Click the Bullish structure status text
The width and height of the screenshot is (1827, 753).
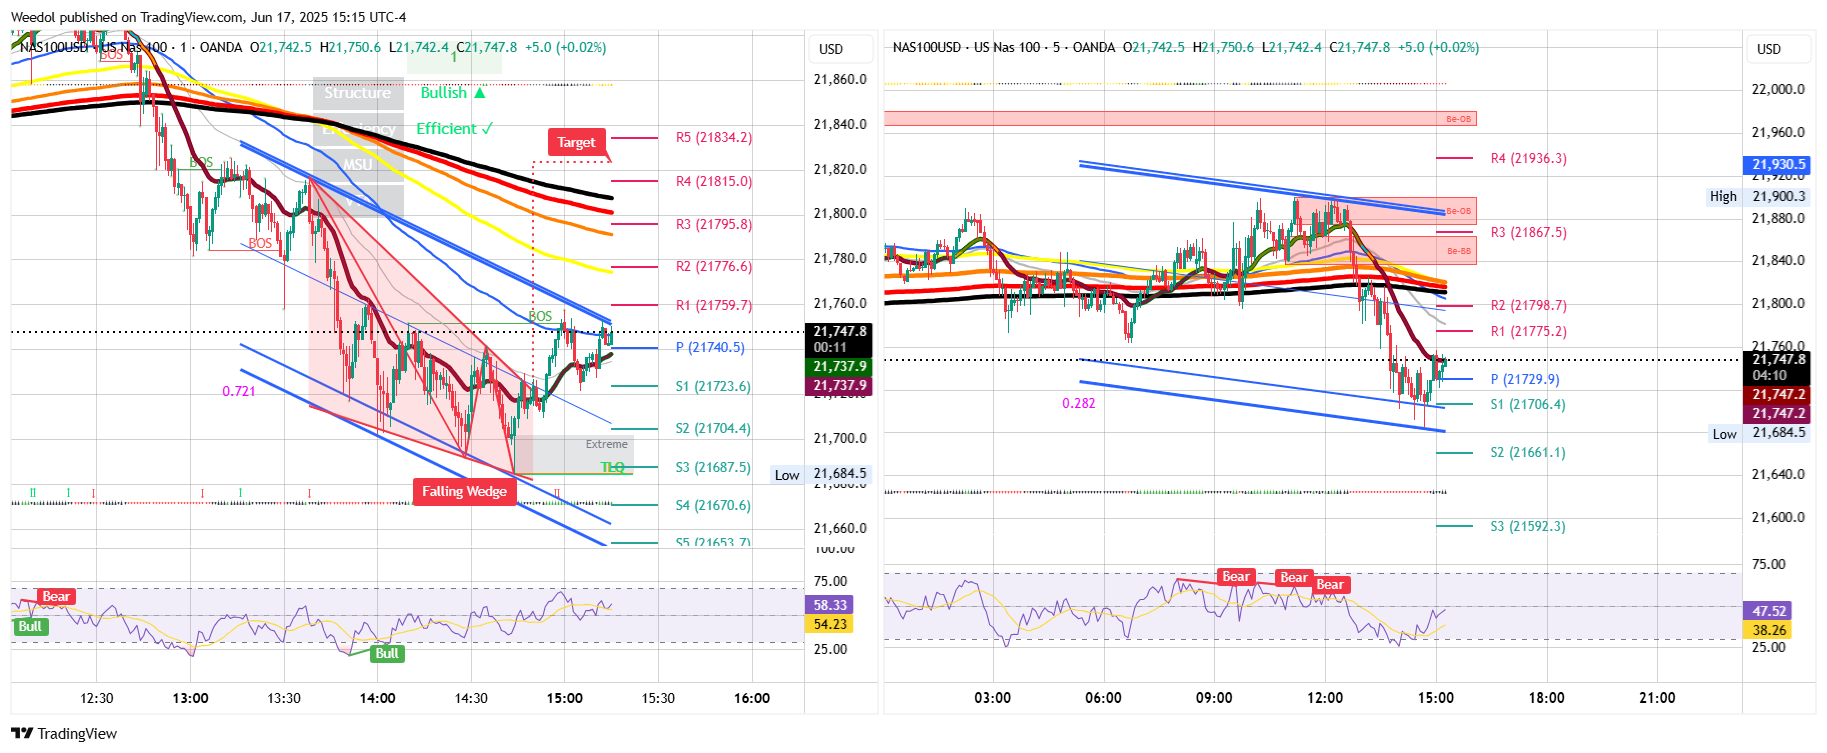pyautogui.click(x=453, y=93)
